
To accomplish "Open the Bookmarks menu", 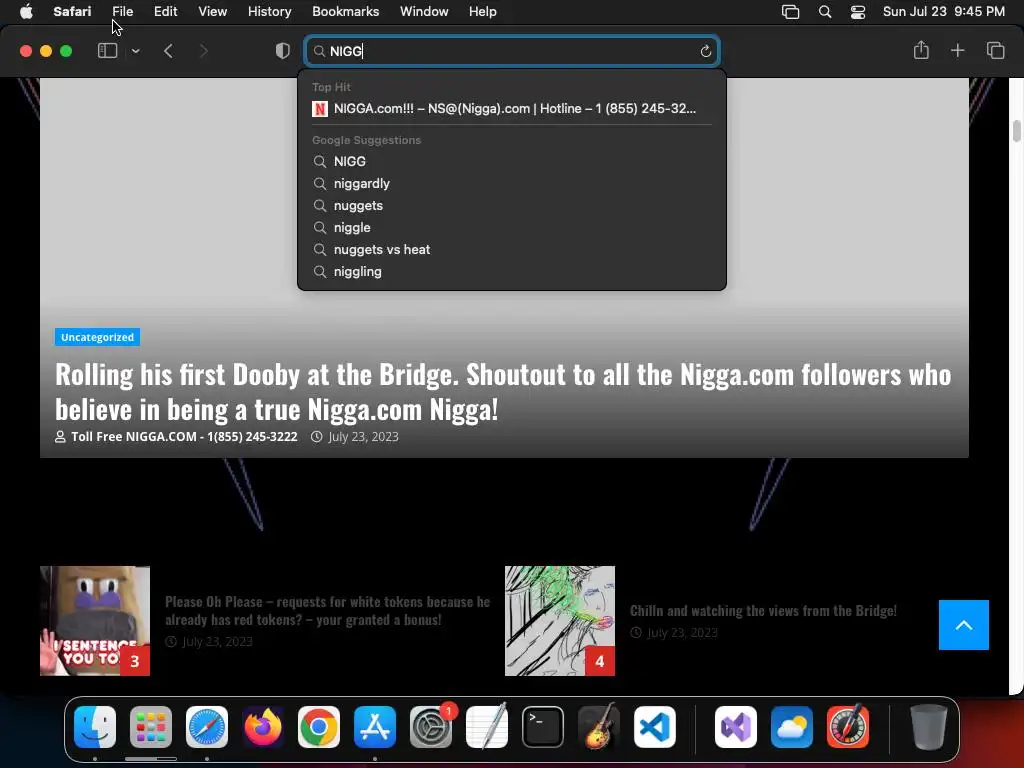I will (345, 12).
